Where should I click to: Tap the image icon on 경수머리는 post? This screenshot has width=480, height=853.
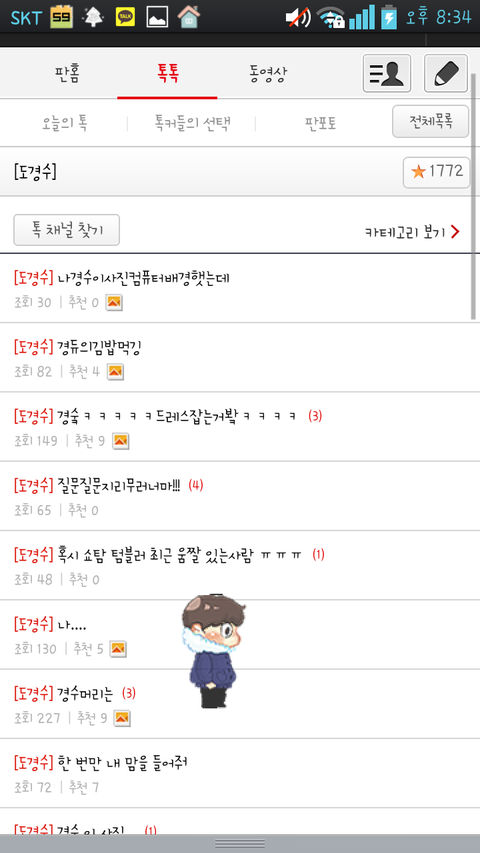point(122,718)
